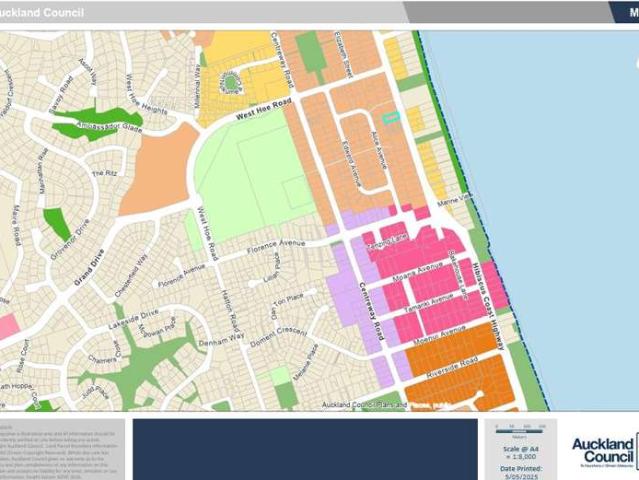Click the 'Grand Drive' label
639x480 pixels.
(x=90, y=267)
